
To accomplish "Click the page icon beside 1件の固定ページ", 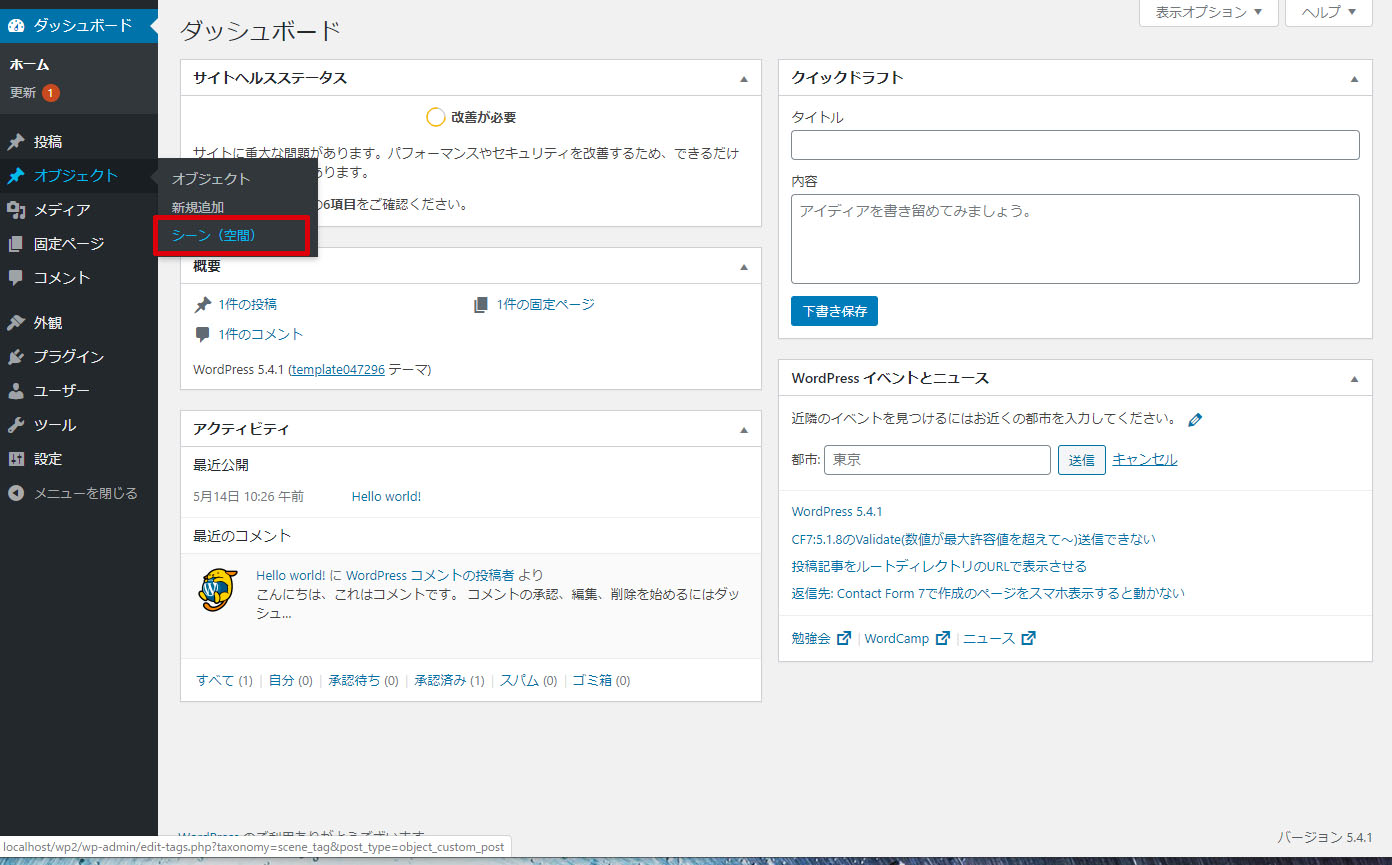I will click(481, 305).
